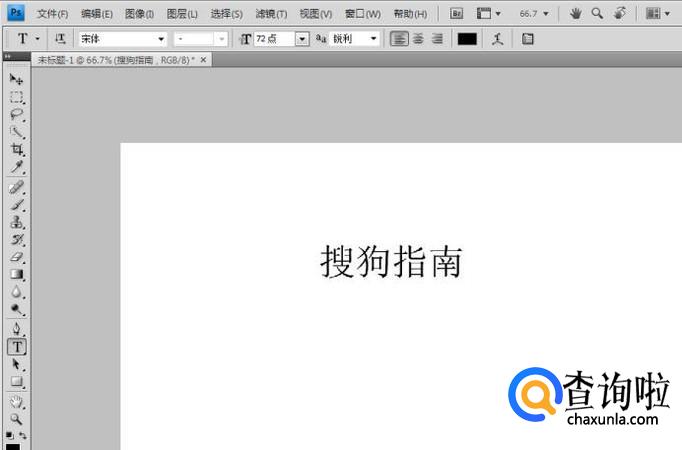682x450 pixels.
Task: Open the Create Warped Text dialog
Action: pyautogui.click(x=498, y=39)
